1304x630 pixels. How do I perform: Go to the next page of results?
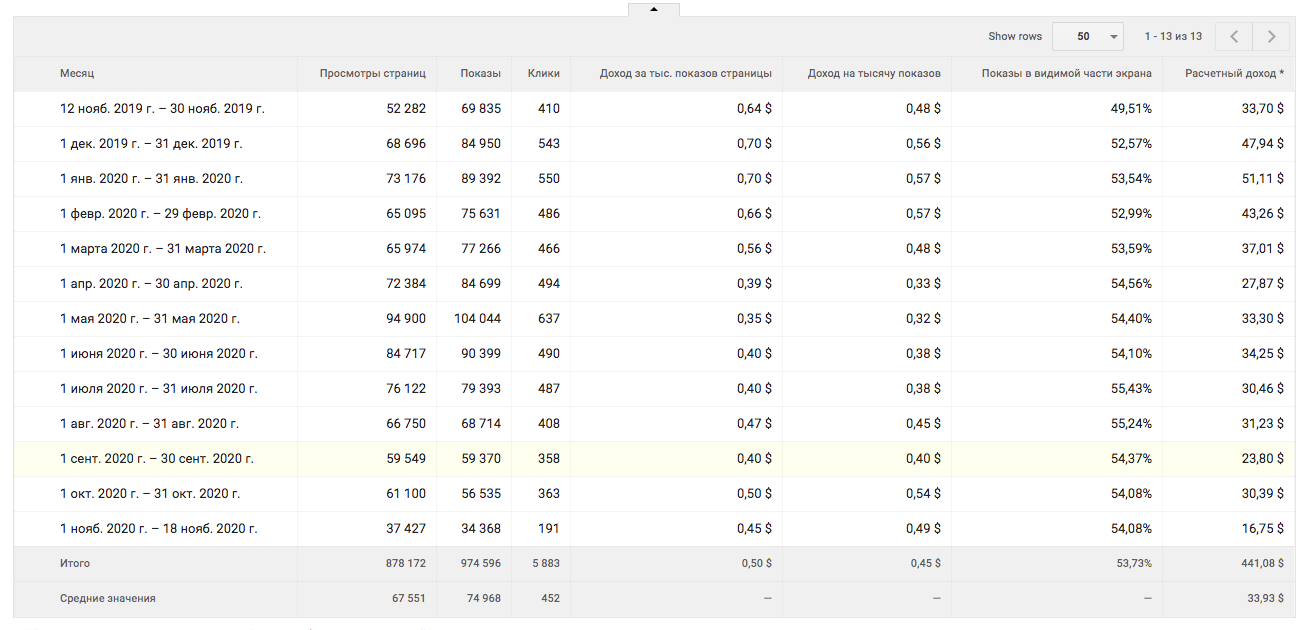tap(1271, 36)
